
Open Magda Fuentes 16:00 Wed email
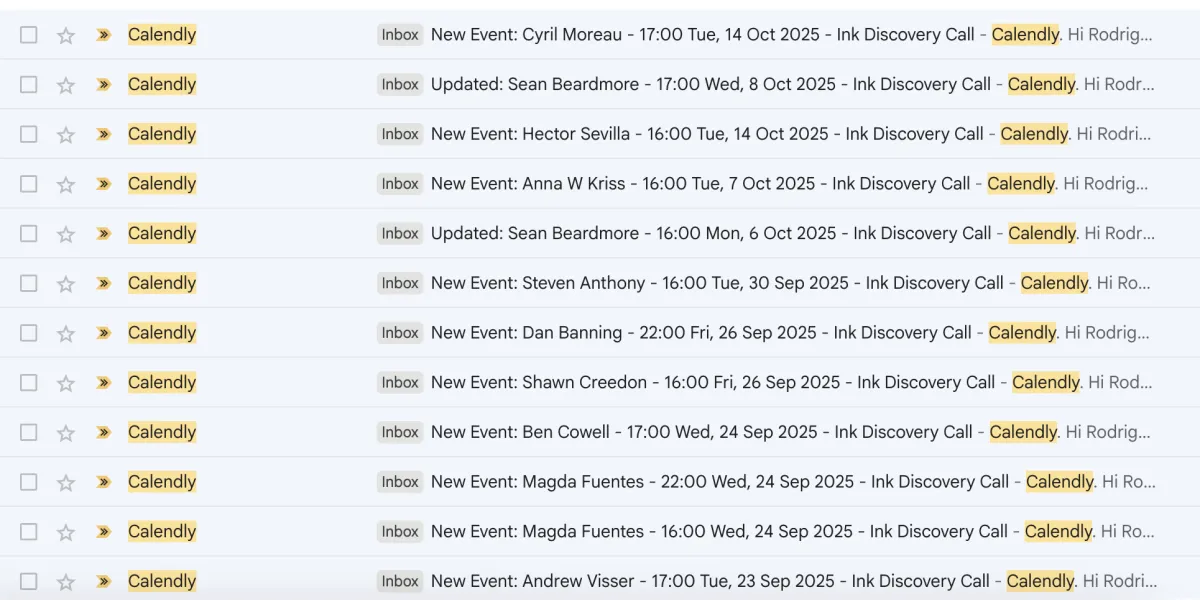pos(718,531)
